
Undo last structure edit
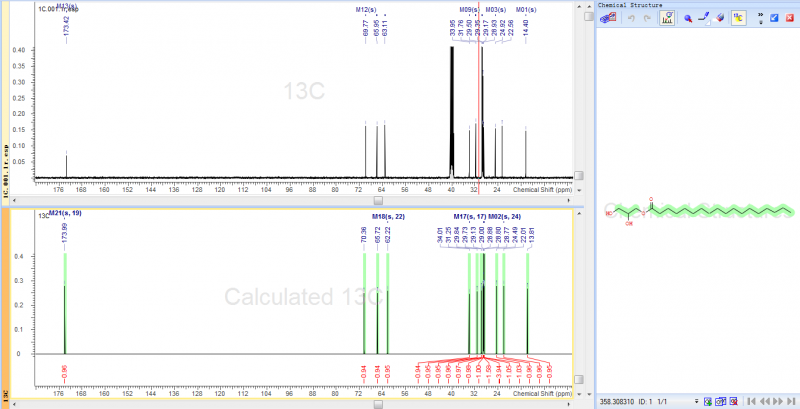(631, 18)
